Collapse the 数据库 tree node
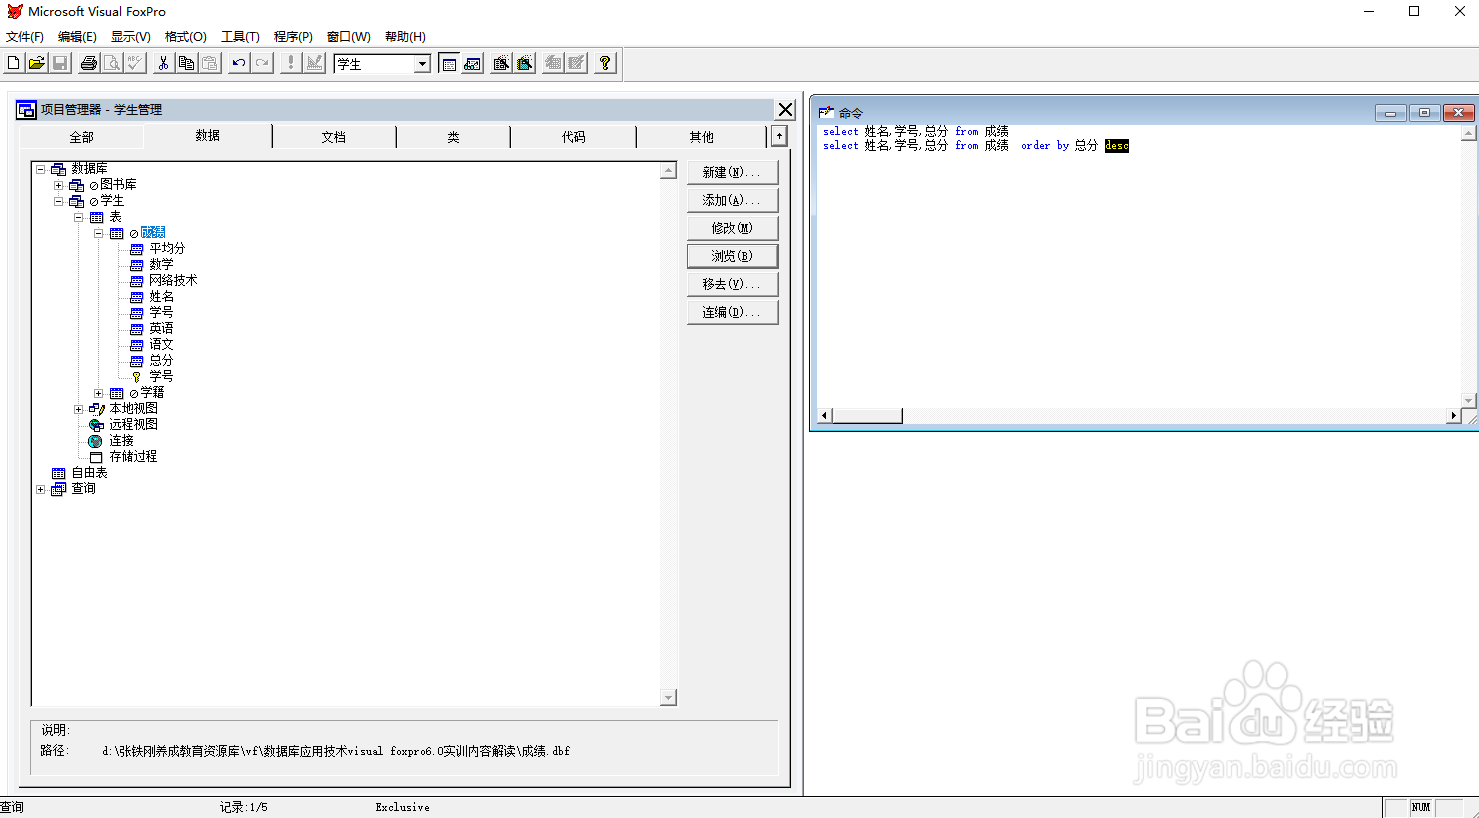This screenshot has height=818, width=1479. click(41, 169)
